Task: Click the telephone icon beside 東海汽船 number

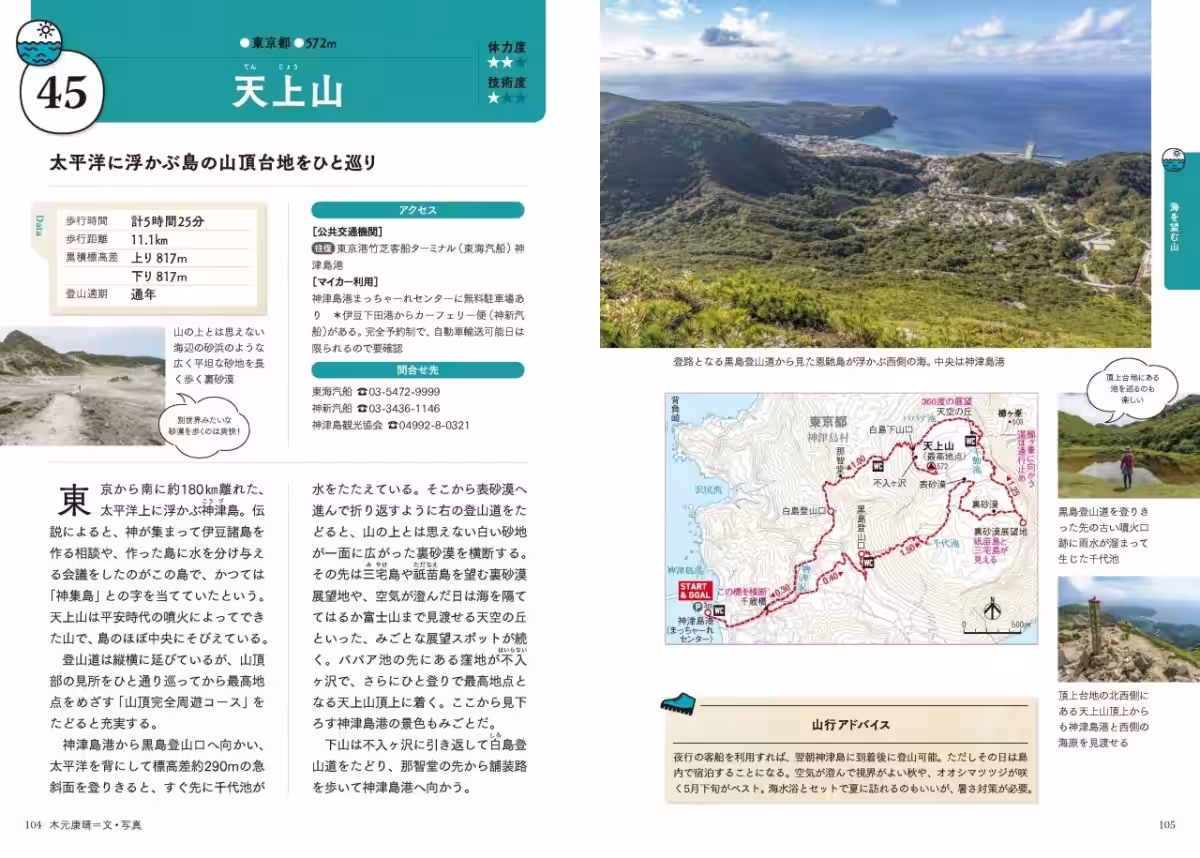Action: [362, 391]
